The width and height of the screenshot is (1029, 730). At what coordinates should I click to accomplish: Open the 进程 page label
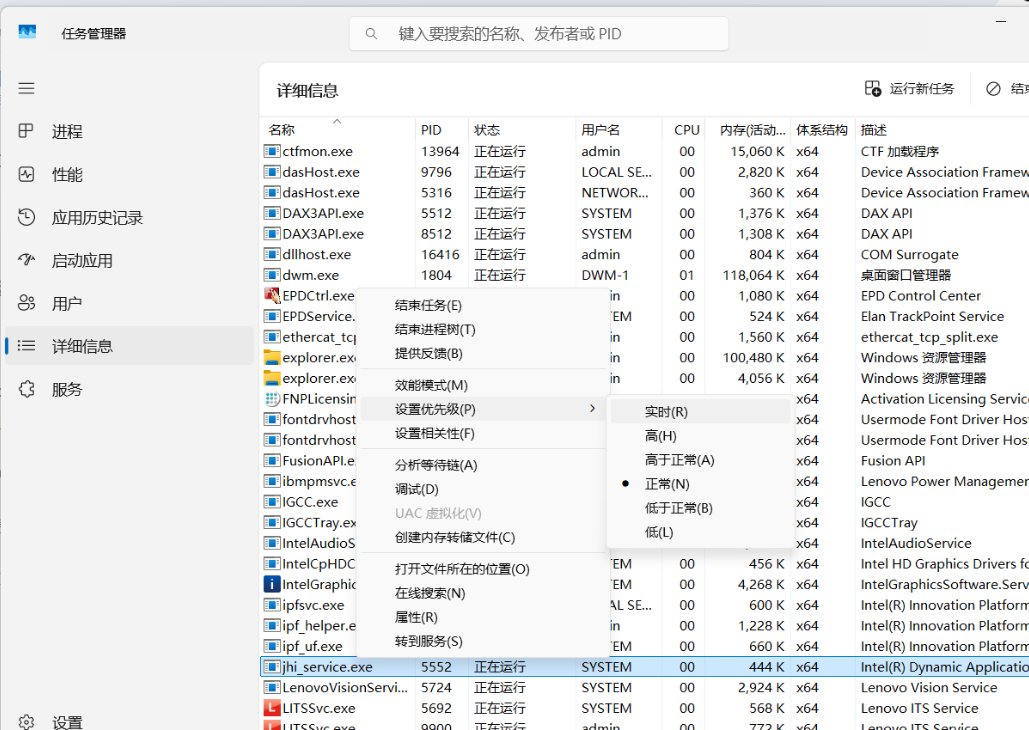pos(68,132)
